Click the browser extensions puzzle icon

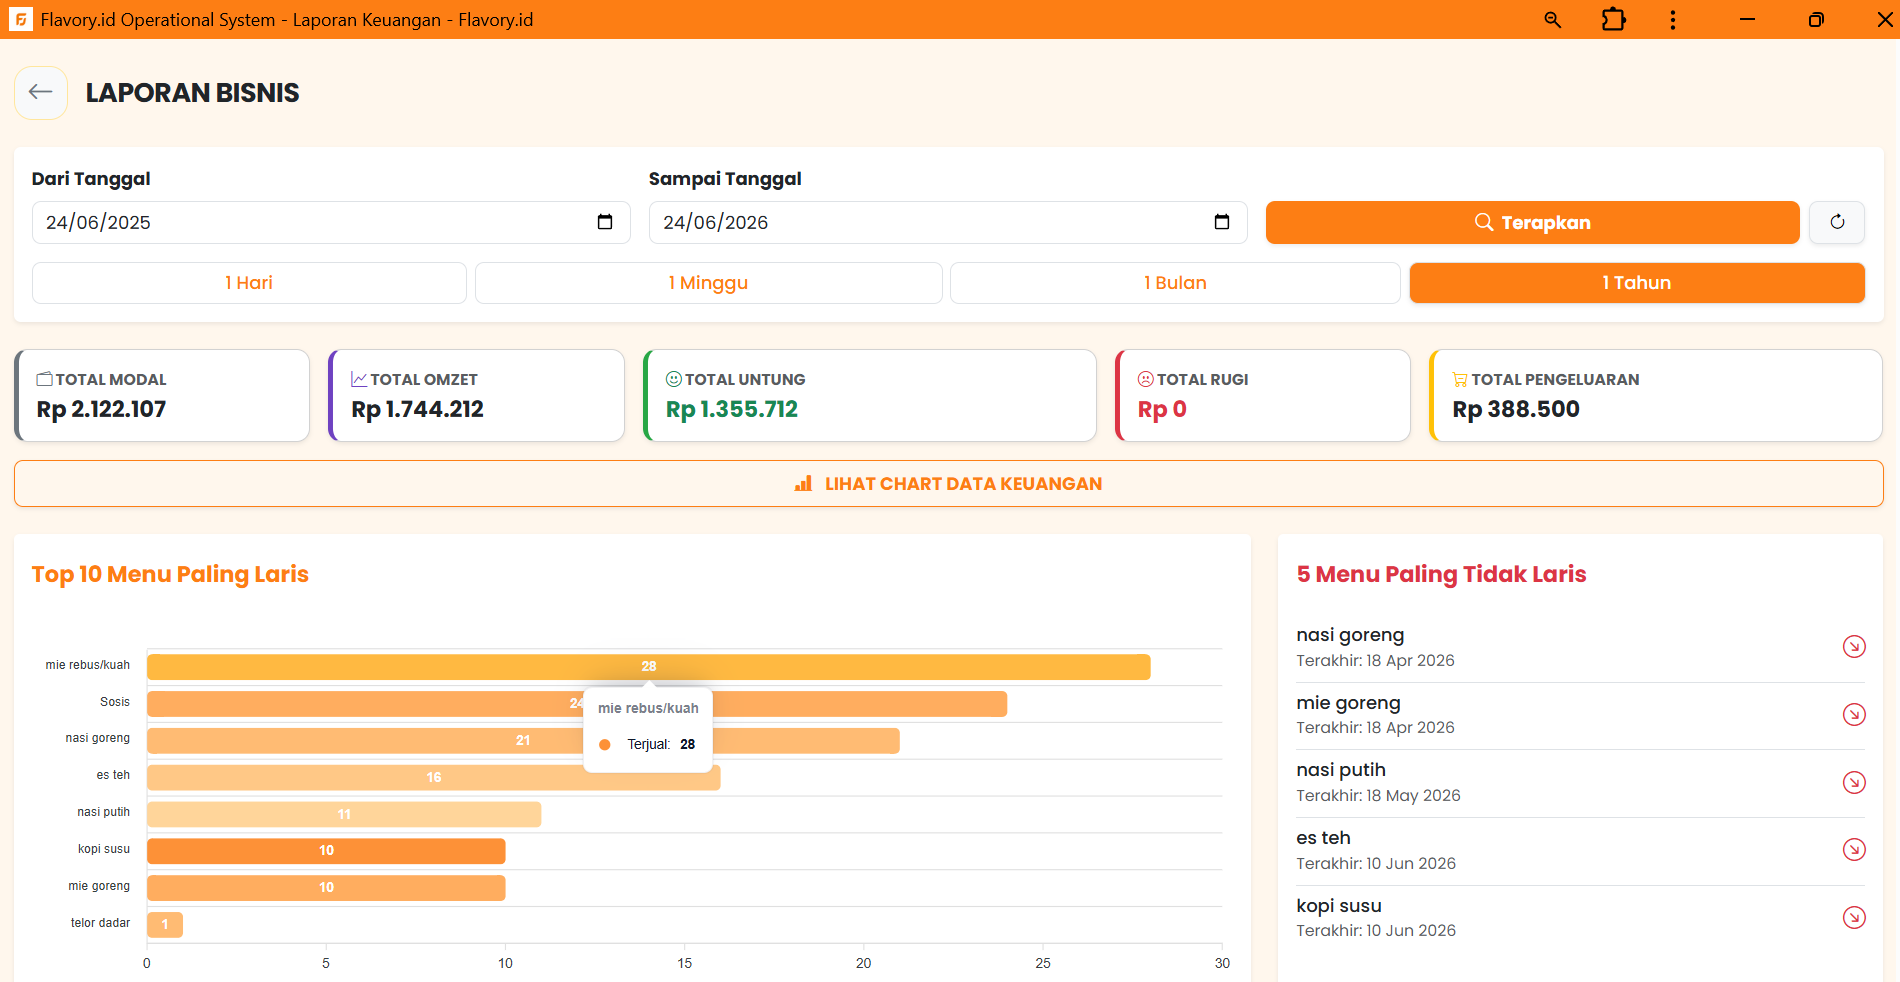[1613, 20]
